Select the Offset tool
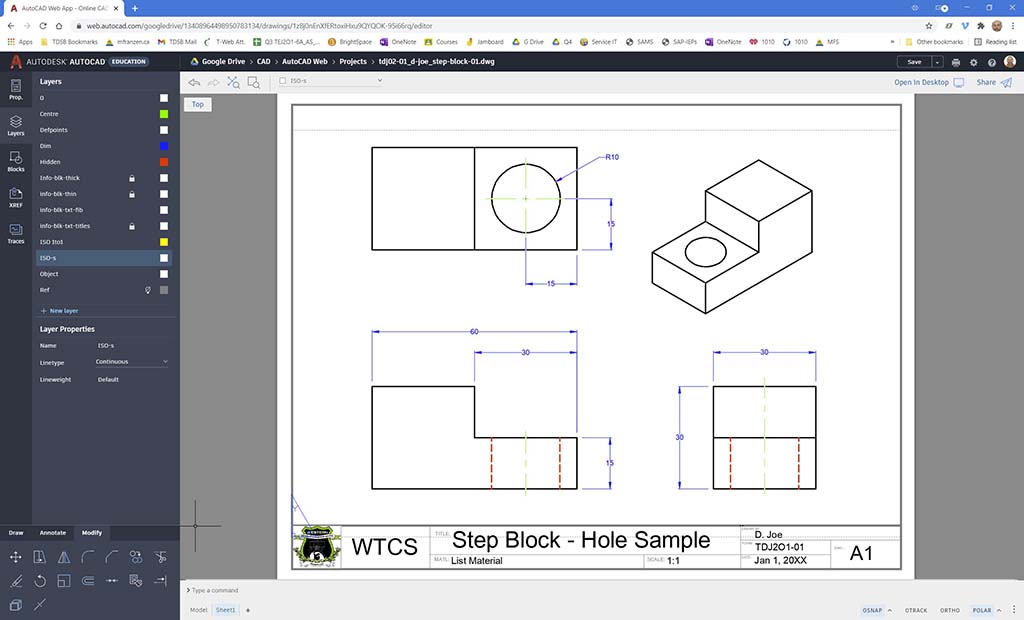 coord(88,581)
